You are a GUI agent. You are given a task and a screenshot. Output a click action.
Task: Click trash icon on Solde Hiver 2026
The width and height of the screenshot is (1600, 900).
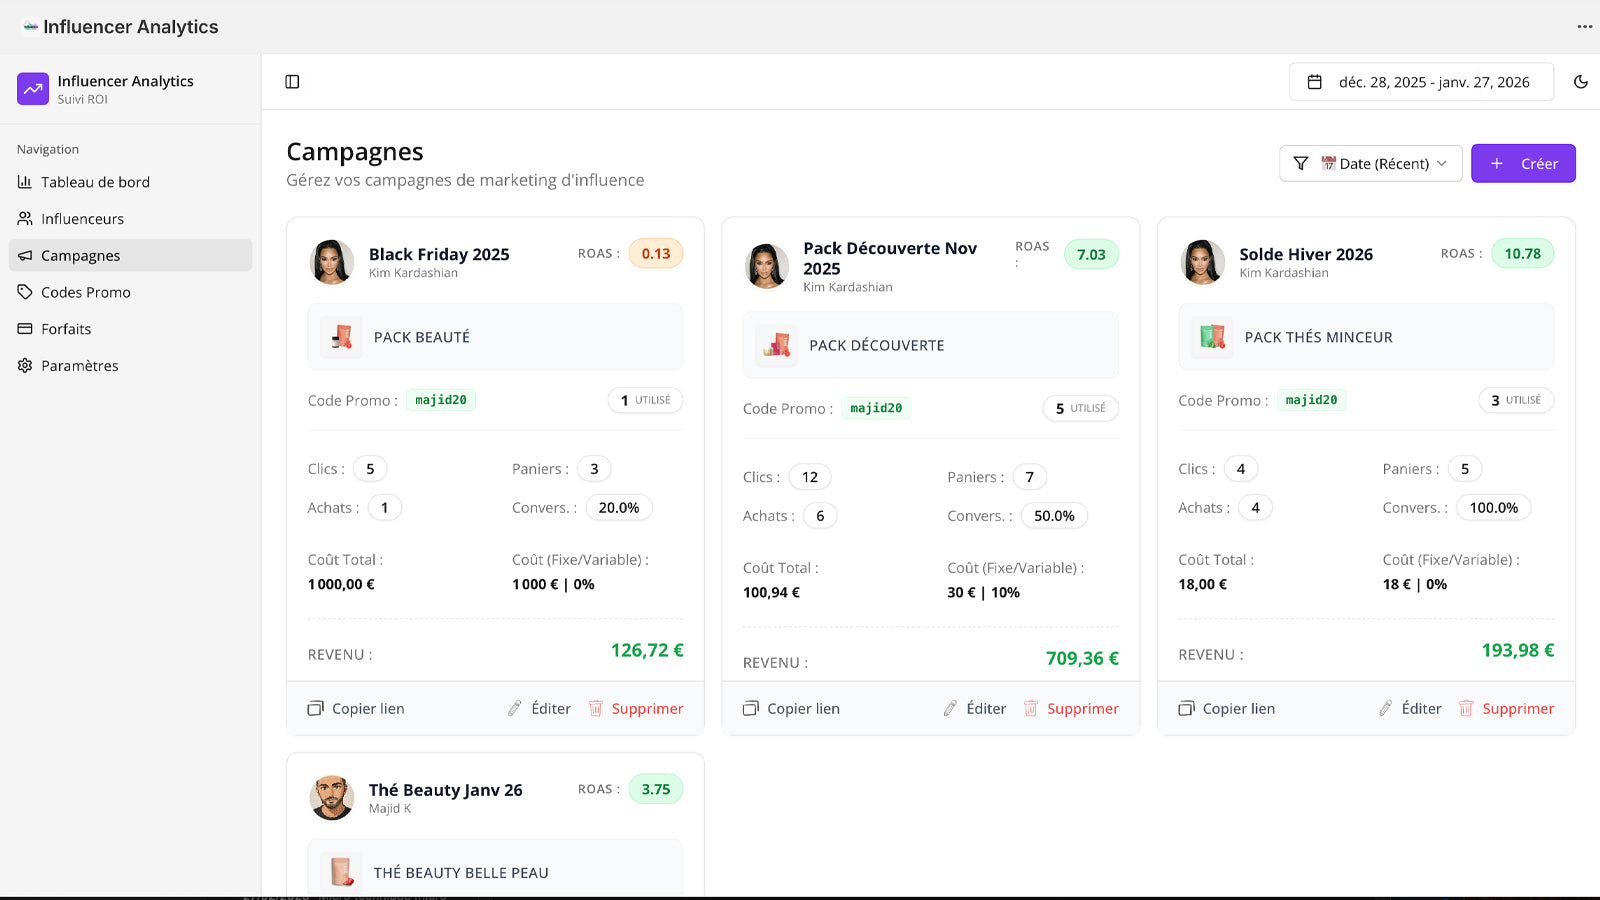pos(1466,709)
